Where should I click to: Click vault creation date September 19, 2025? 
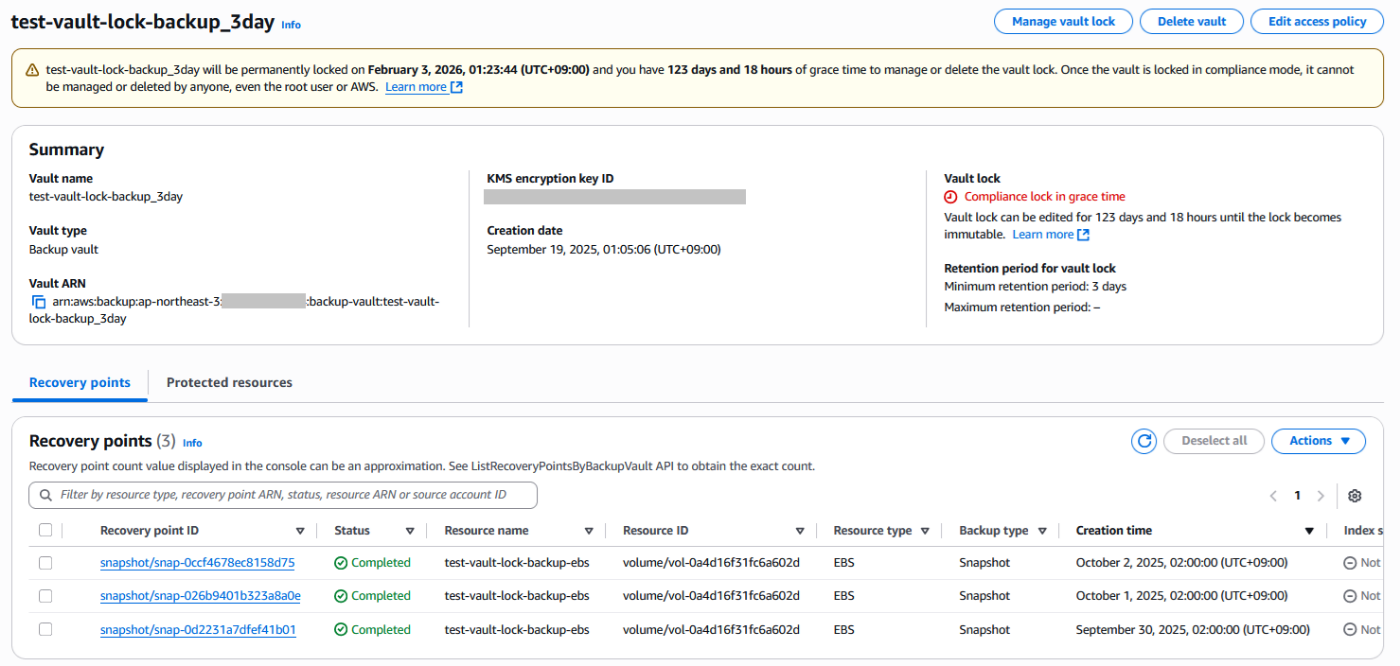click(604, 250)
